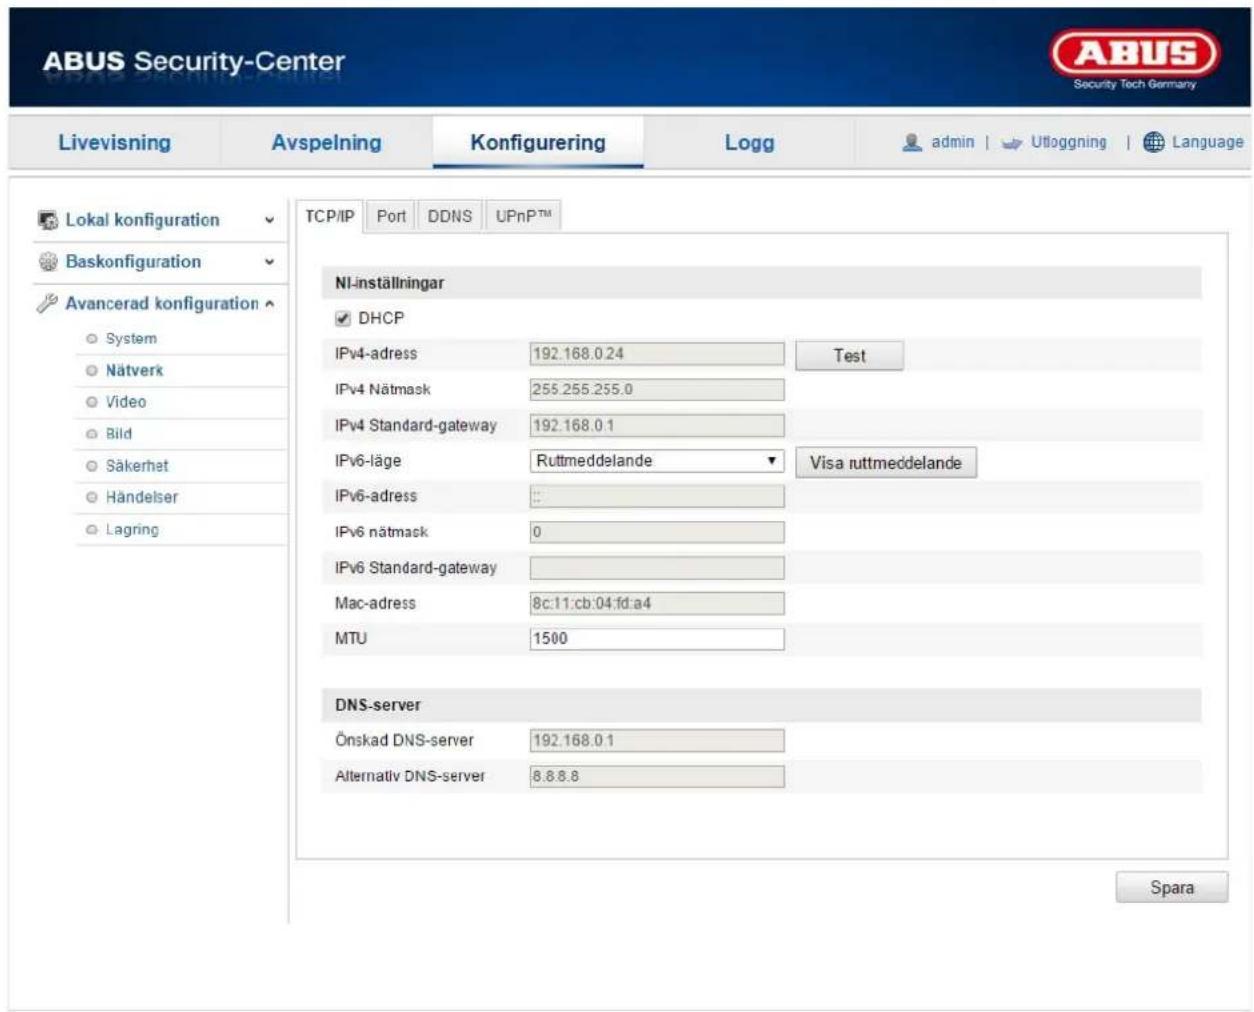Click the admin user icon
1254x1012 pixels.
point(911,142)
